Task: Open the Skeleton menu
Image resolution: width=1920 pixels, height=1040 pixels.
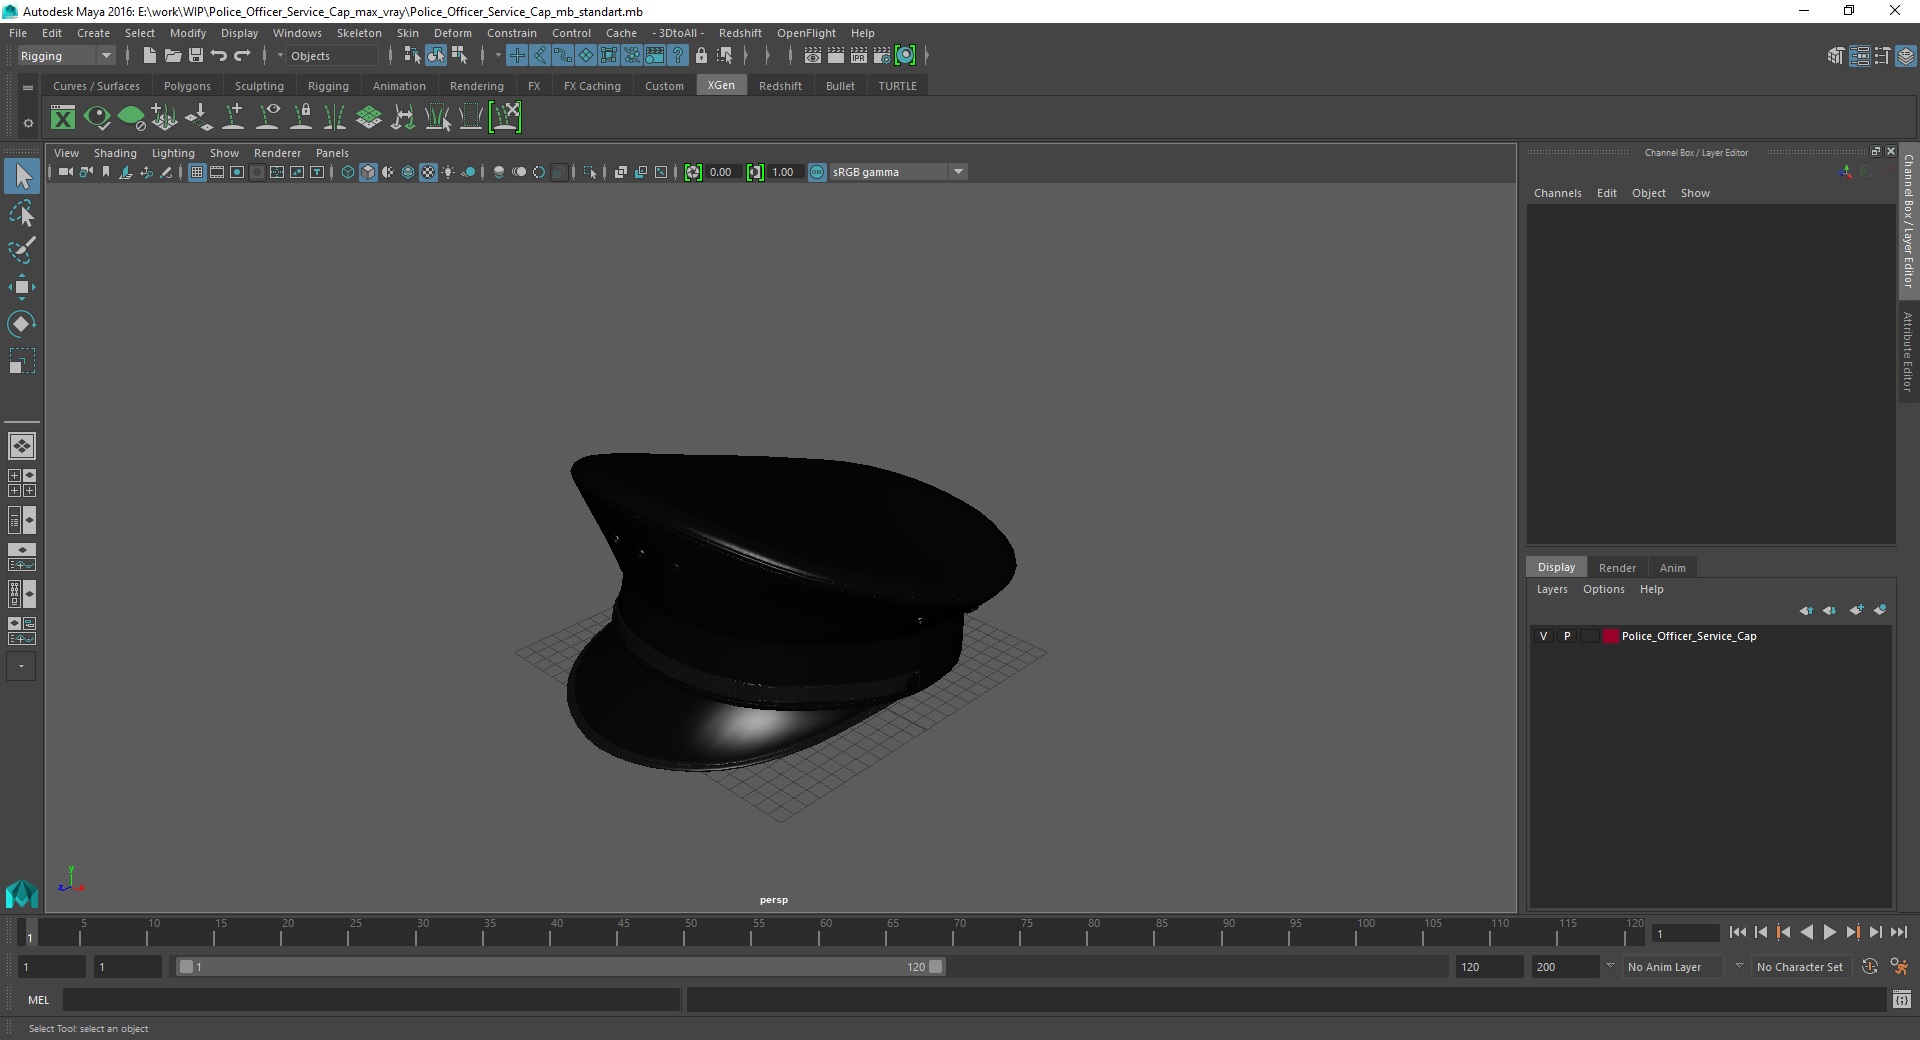Action: tap(359, 33)
